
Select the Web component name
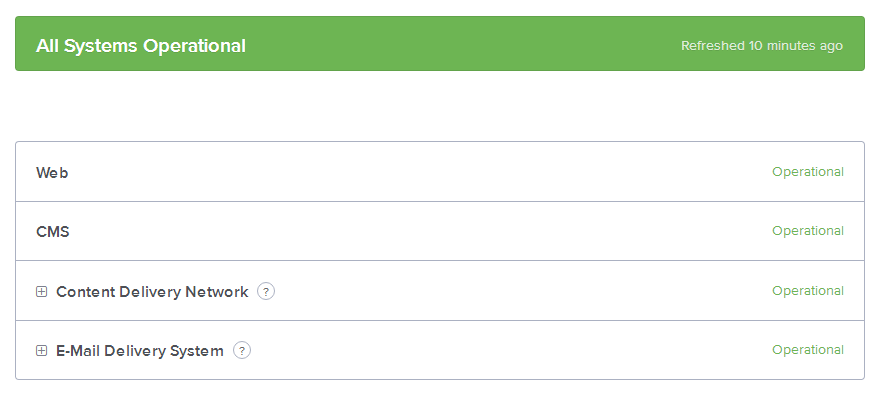pos(52,172)
